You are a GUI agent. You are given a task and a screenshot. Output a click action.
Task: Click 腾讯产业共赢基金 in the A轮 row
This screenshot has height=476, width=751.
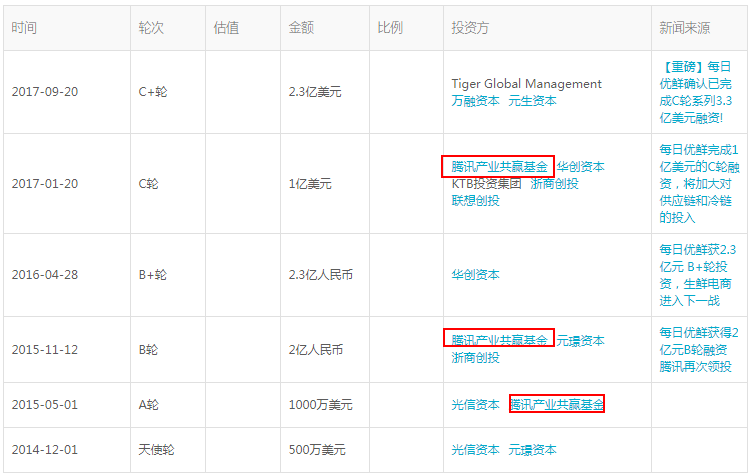click(557, 405)
